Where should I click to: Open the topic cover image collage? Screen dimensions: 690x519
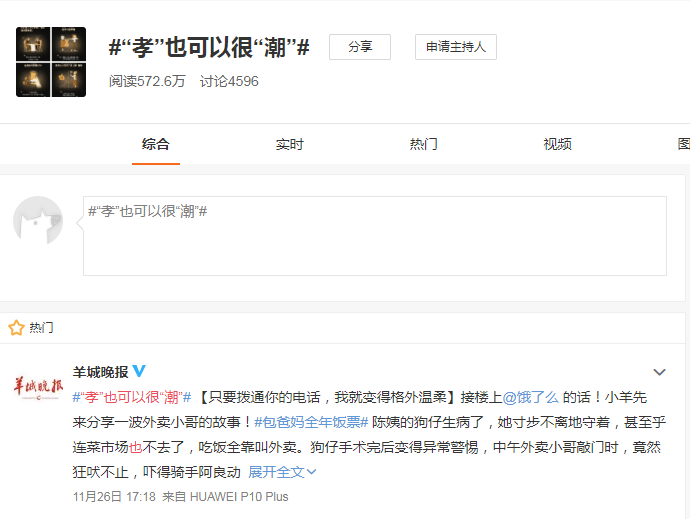(x=51, y=62)
